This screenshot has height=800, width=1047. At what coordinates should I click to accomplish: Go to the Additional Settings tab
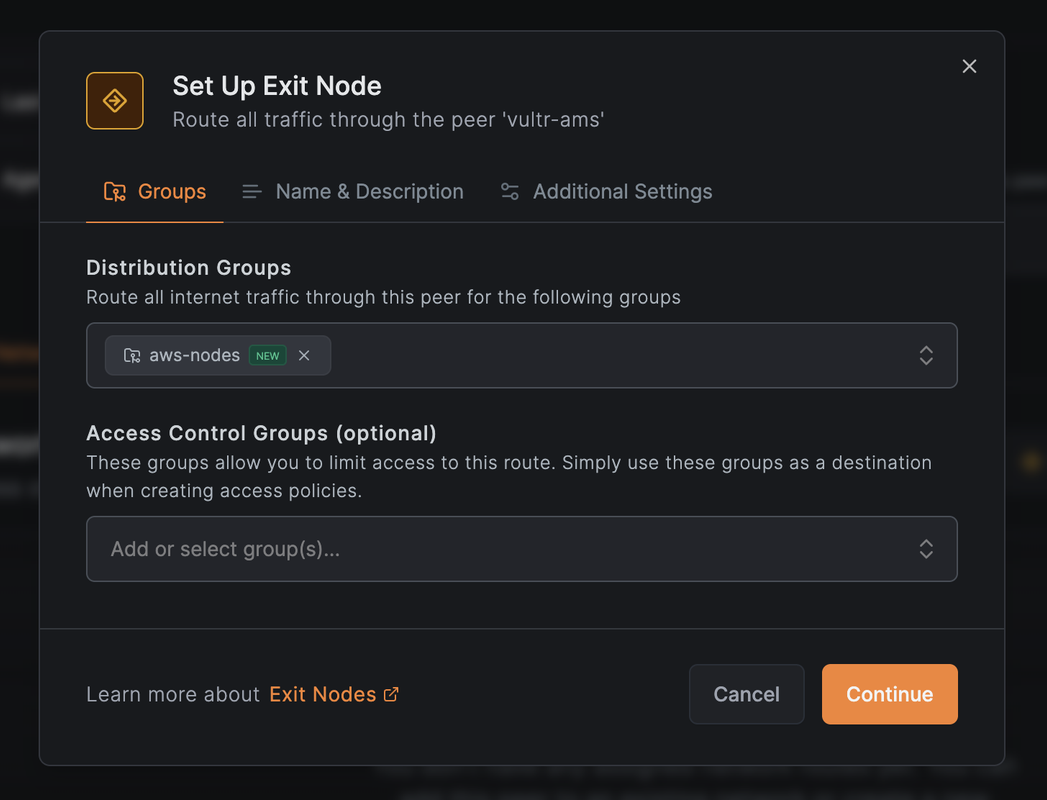click(x=622, y=192)
